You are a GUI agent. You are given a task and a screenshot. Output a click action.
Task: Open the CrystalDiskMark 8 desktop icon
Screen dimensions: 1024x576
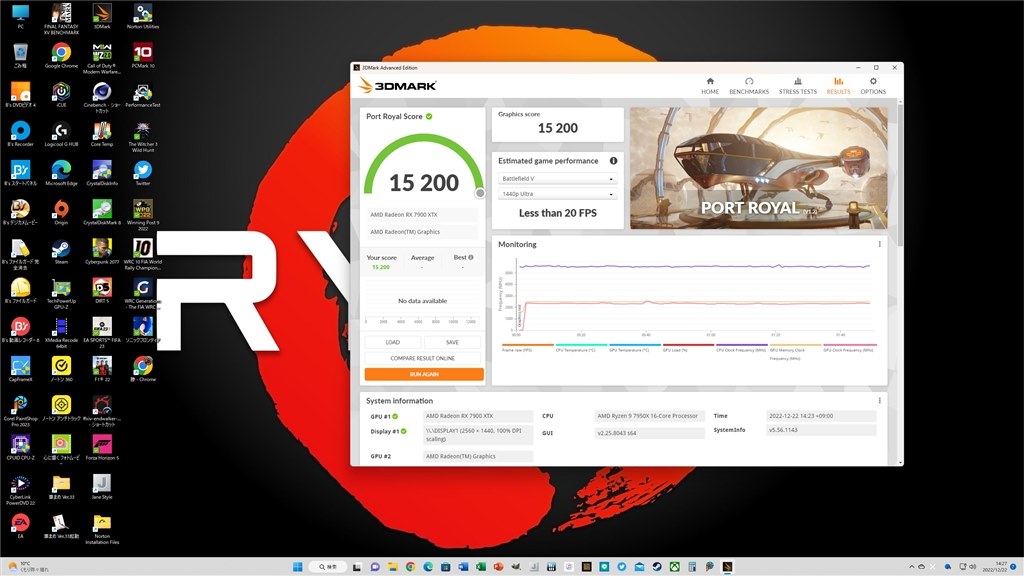102,213
